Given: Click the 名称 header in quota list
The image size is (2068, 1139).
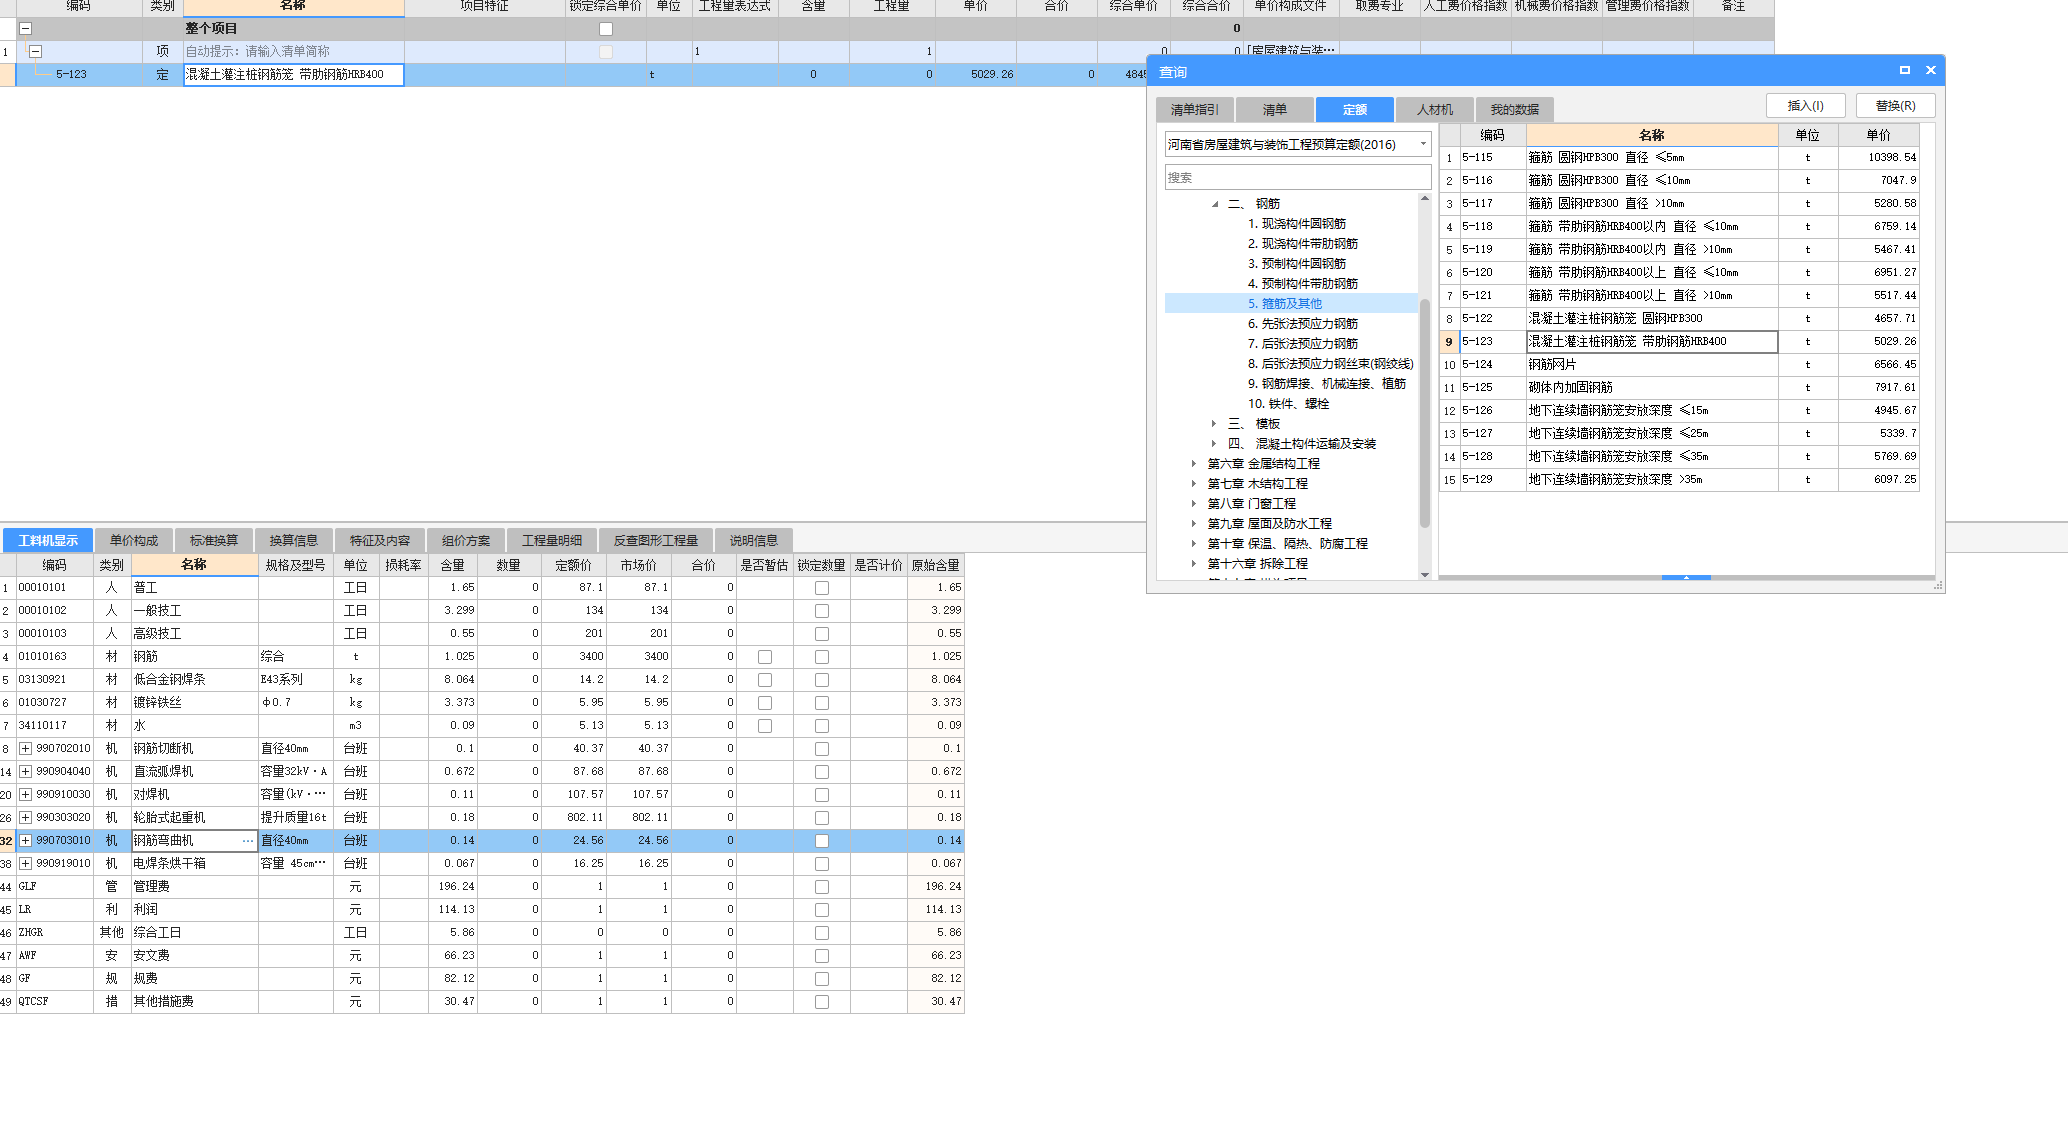Looking at the screenshot, I should pos(1652,135).
